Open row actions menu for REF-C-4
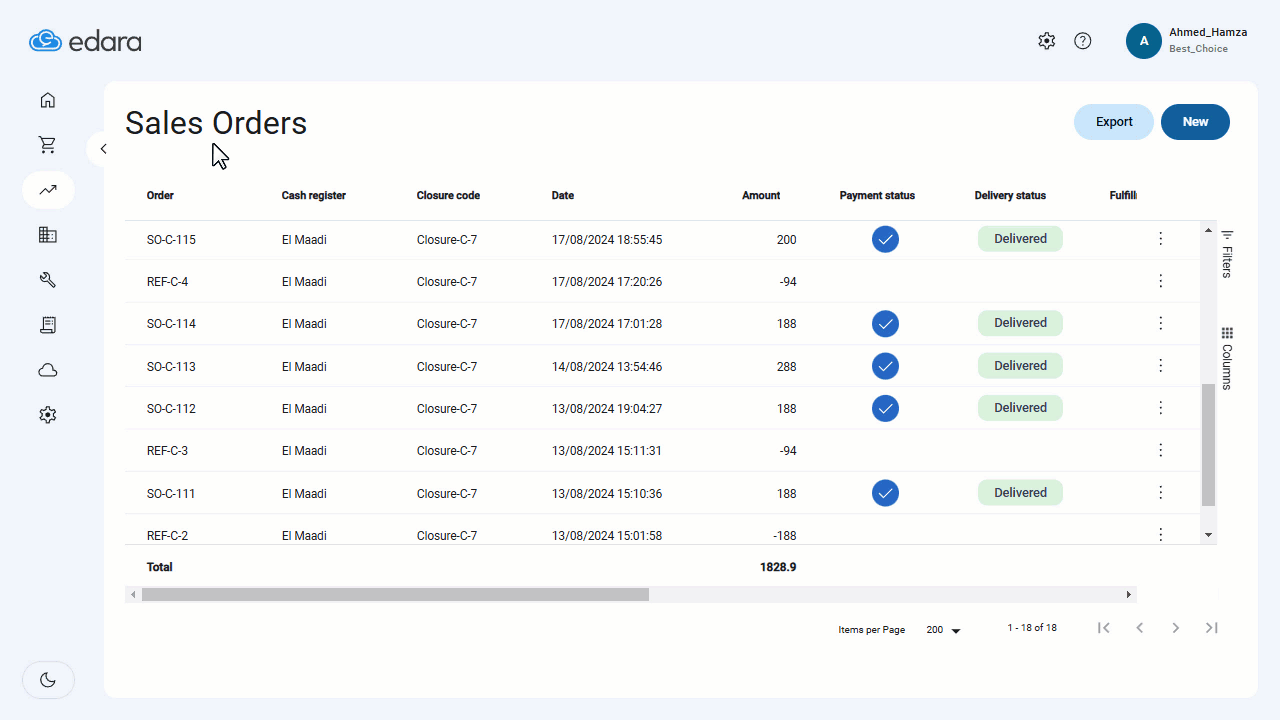The height and width of the screenshot is (720, 1280). click(1161, 281)
